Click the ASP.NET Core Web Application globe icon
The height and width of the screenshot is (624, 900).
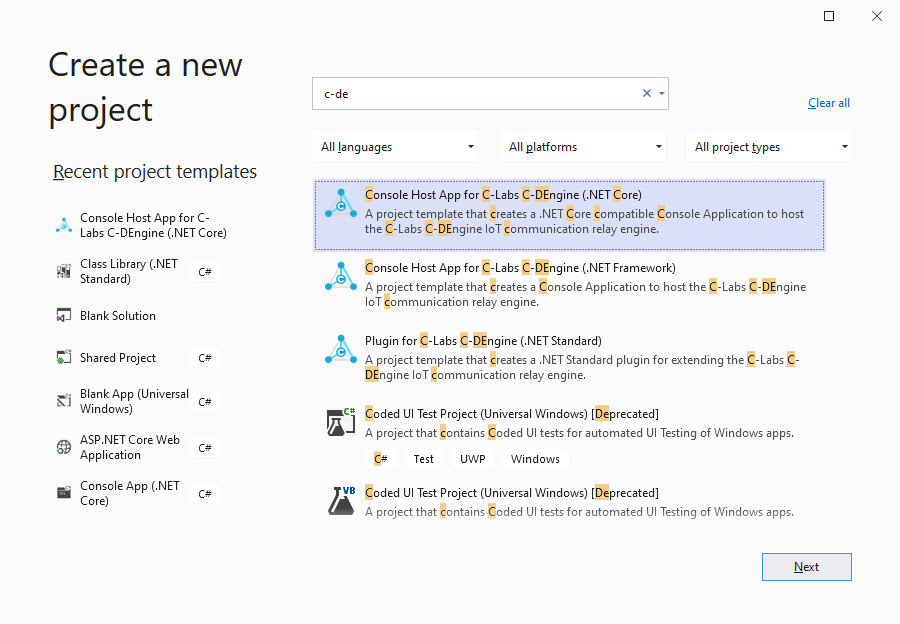(64, 447)
